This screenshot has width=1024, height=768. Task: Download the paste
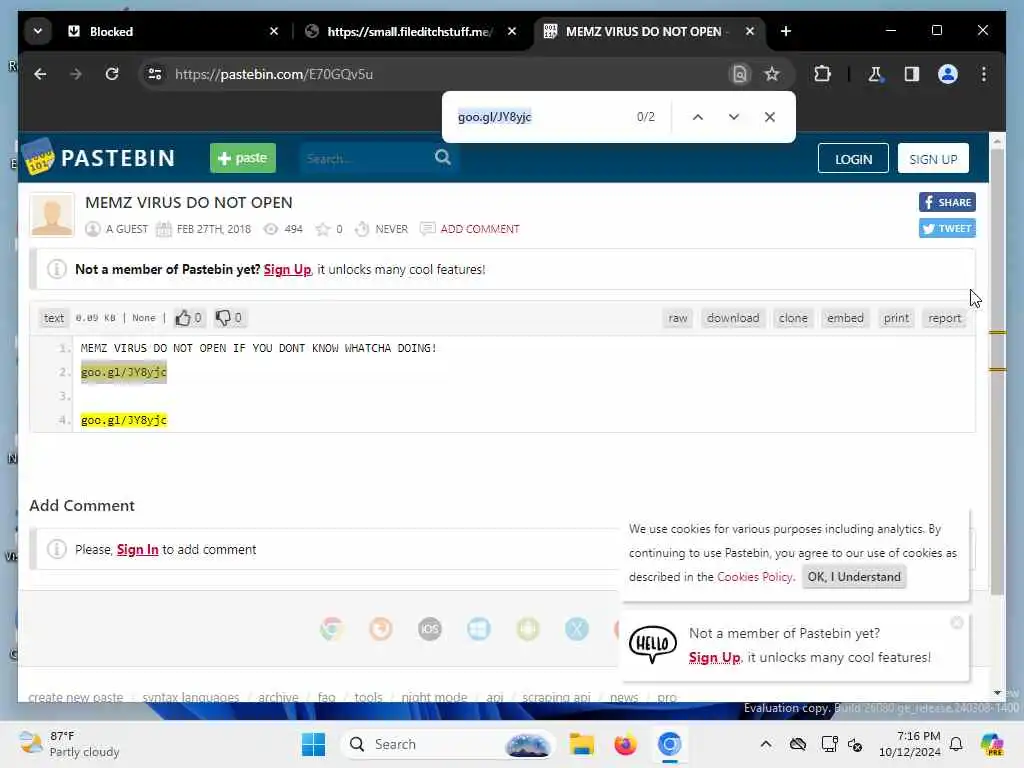[x=733, y=318]
